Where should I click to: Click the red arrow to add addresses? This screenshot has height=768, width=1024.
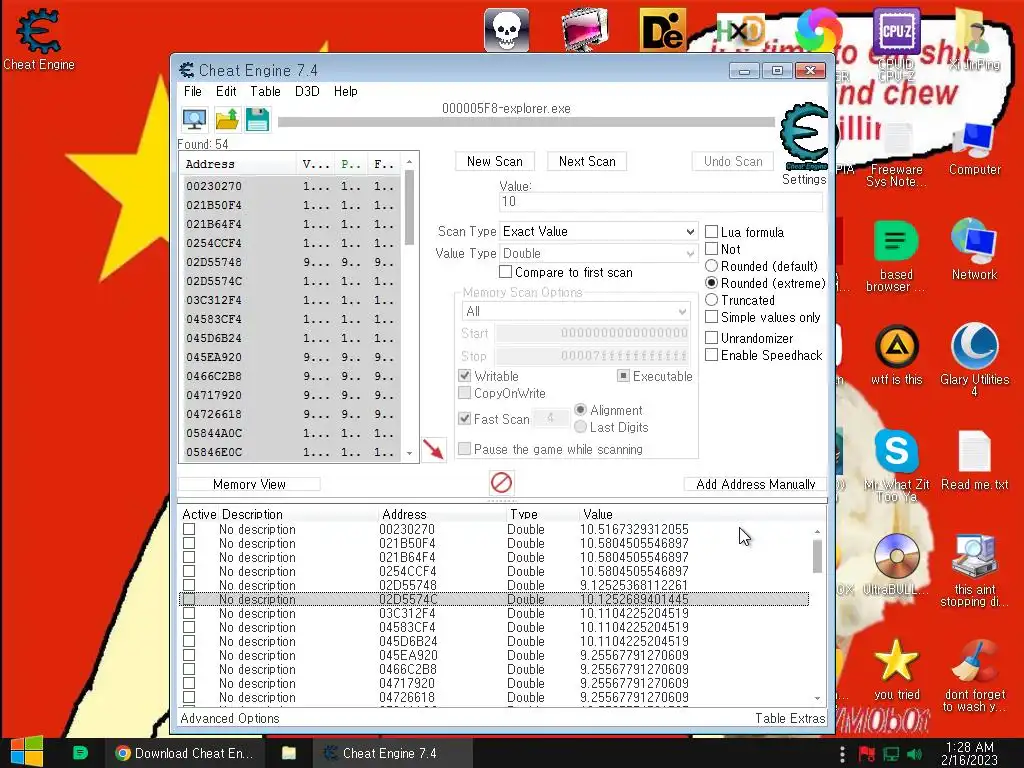click(433, 449)
